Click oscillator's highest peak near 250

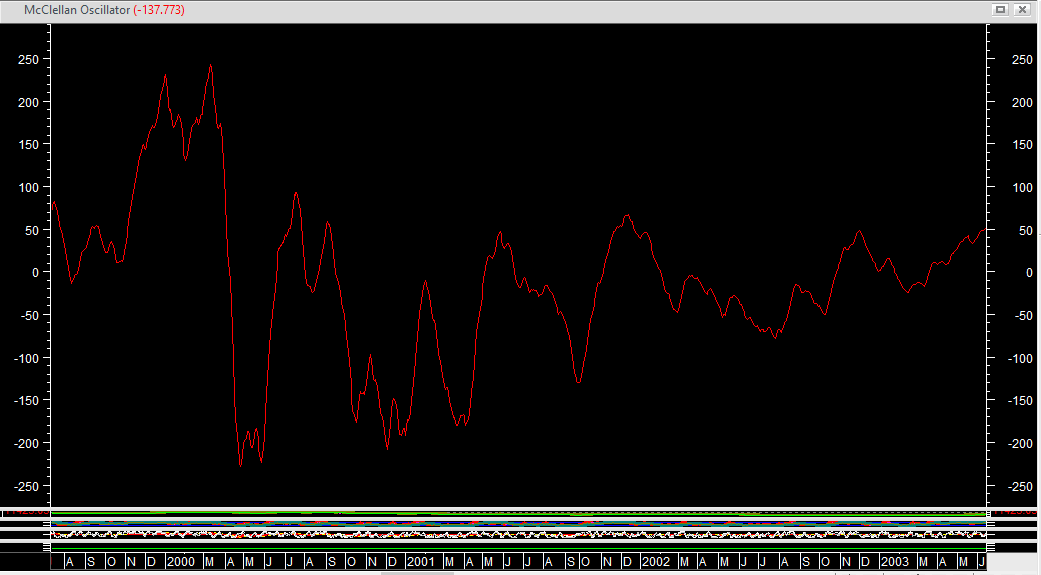click(x=210, y=66)
